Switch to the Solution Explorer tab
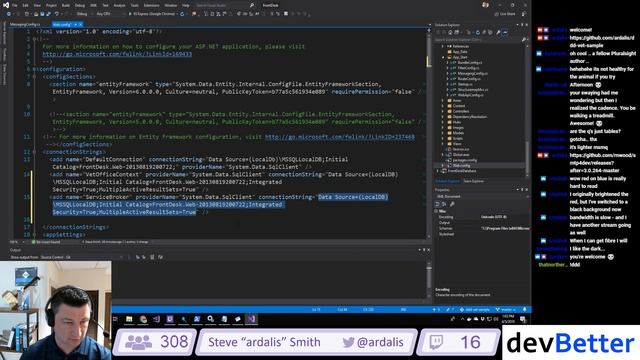The width and height of the screenshot is (640, 360). 447,181
